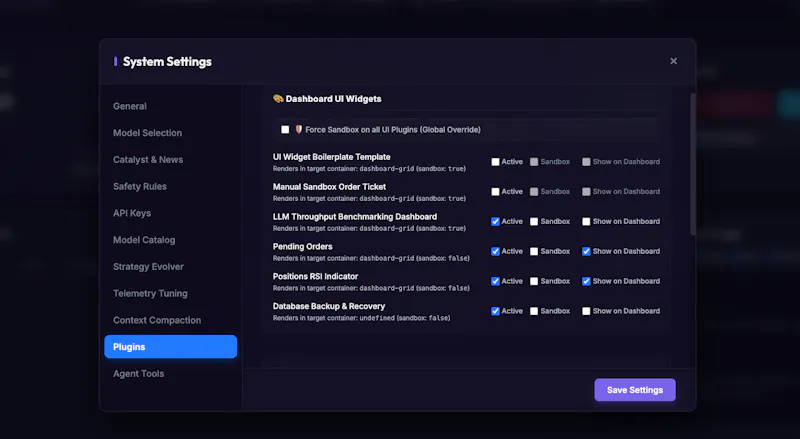Image resolution: width=800 pixels, height=439 pixels.
Task: Enable Sandbox for Pending Orders
Action: coord(534,251)
